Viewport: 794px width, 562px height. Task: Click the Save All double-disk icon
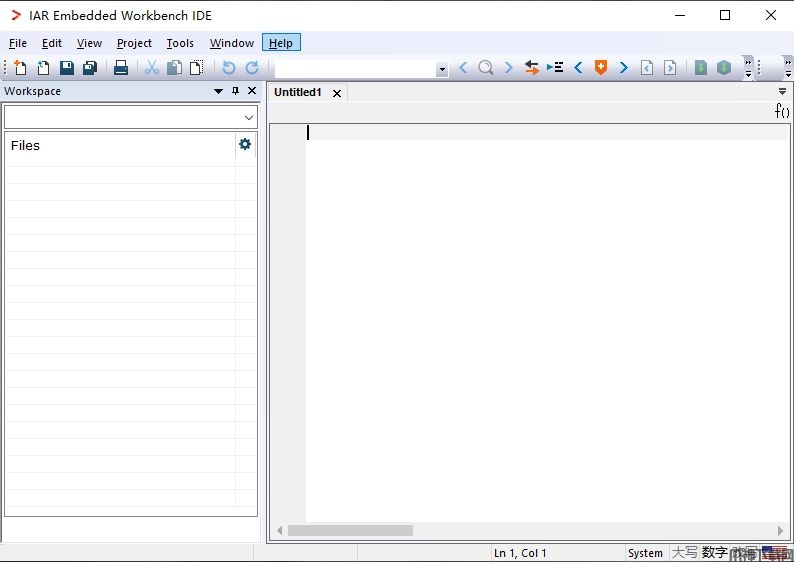[x=90, y=67]
